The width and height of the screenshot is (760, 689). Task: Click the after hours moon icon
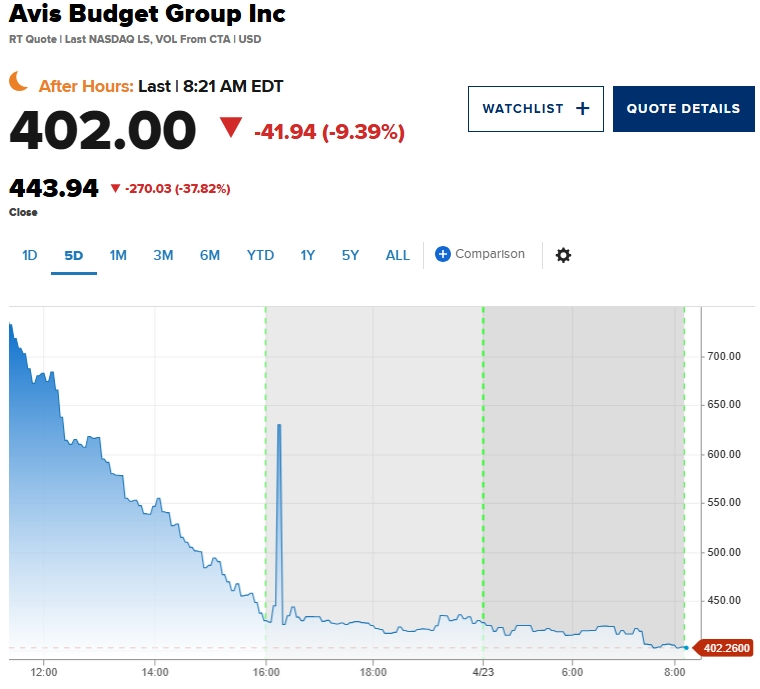(x=20, y=83)
